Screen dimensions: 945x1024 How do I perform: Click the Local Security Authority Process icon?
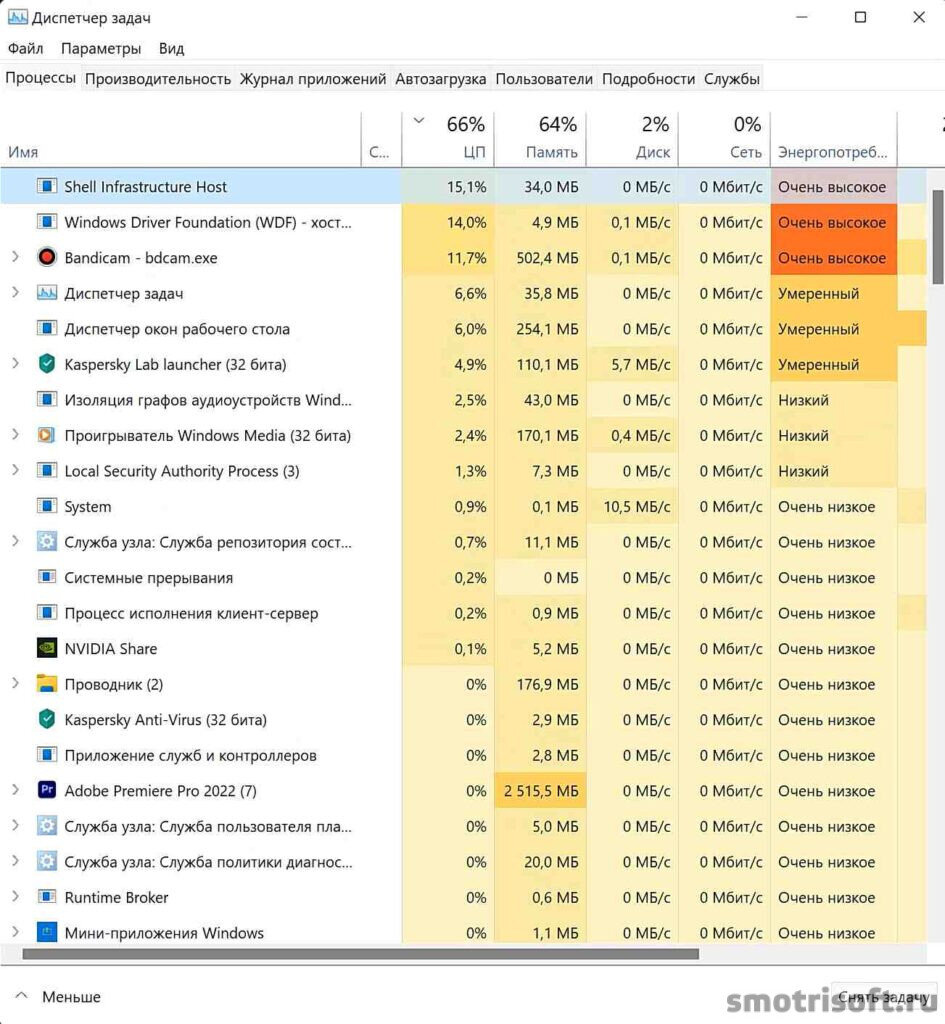point(46,471)
